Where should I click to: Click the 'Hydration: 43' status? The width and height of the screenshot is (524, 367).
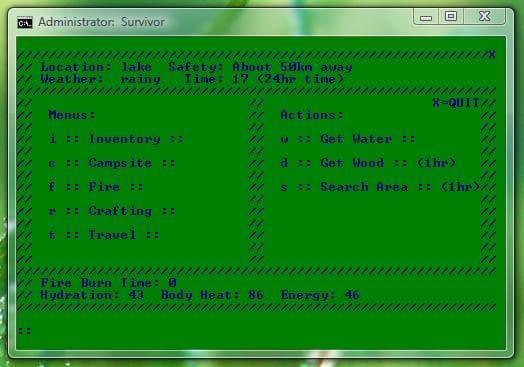(x=92, y=295)
